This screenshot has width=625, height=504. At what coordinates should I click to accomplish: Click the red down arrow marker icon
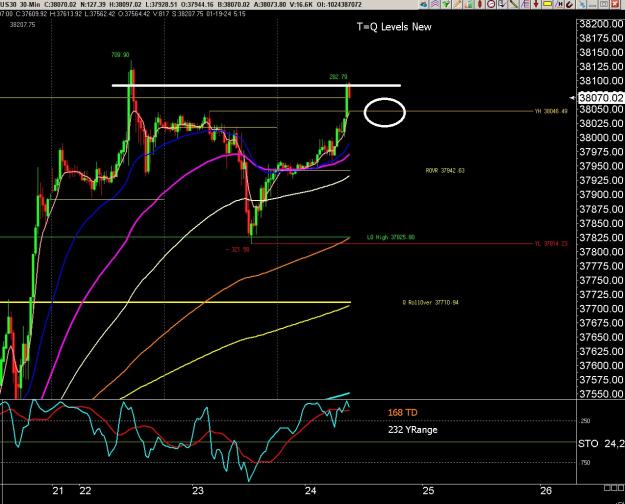pyautogui.click(x=536, y=4)
